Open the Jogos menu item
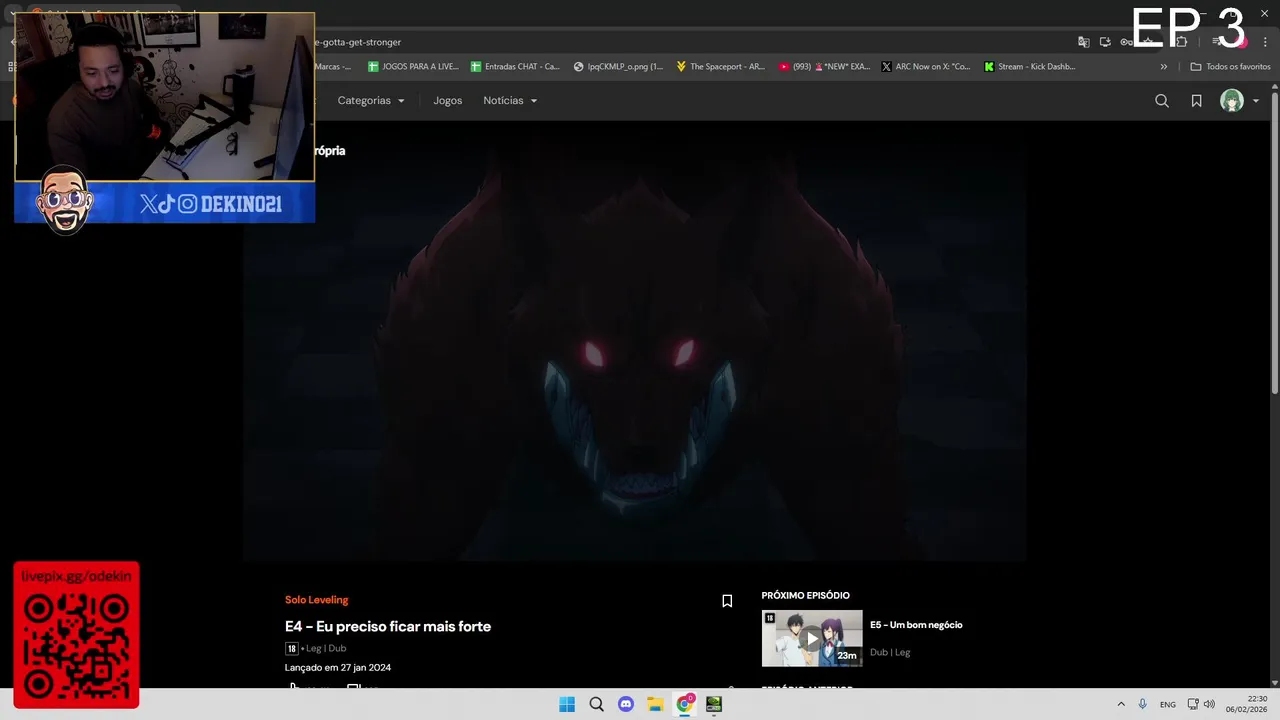The image size is (1280, 720). coord(447,101)
